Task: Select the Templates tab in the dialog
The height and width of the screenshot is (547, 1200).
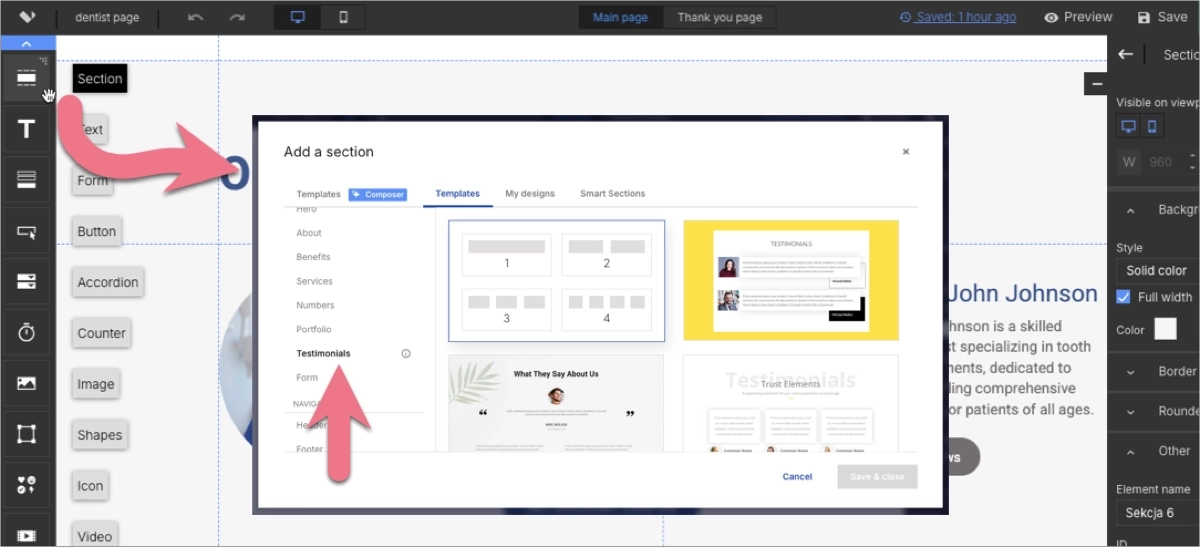Action: point(458,194)
